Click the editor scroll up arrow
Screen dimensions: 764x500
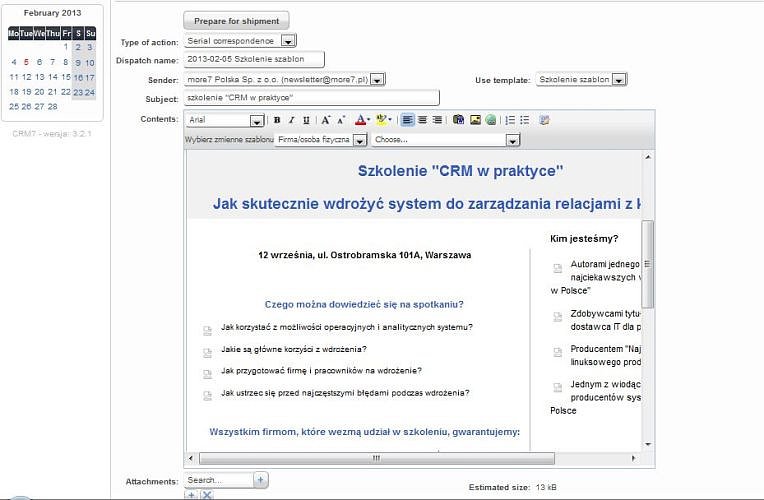pos(648,157)
